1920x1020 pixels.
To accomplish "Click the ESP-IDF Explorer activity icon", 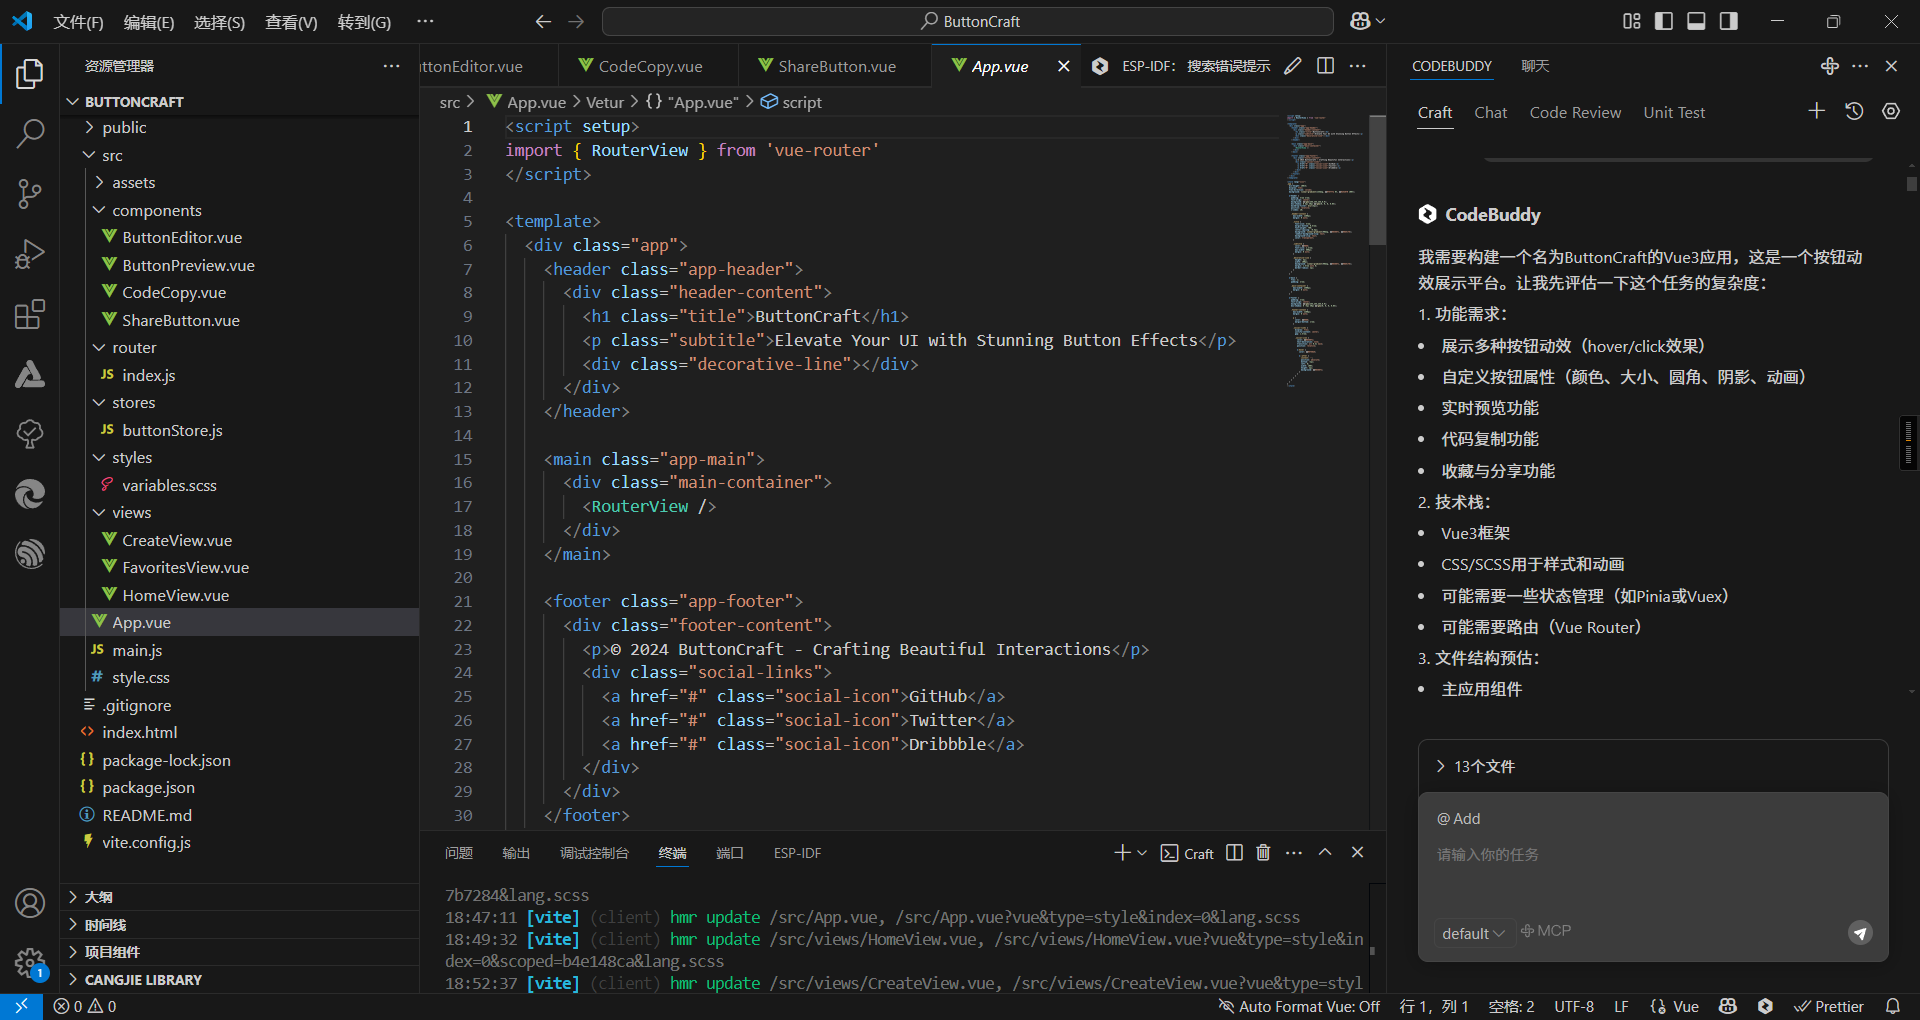I will pos(30,553).
